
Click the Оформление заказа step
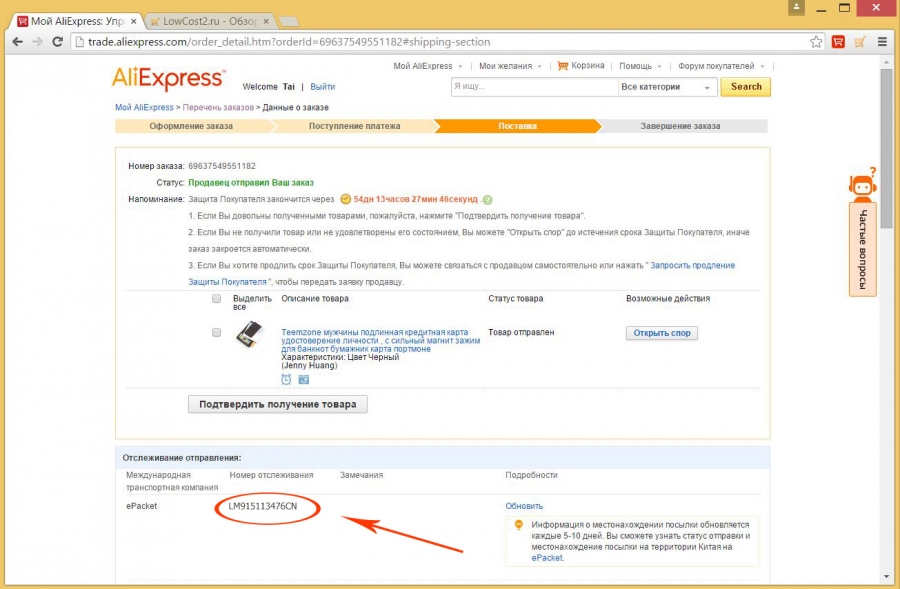pyautogui.click(x=191, y=126)
